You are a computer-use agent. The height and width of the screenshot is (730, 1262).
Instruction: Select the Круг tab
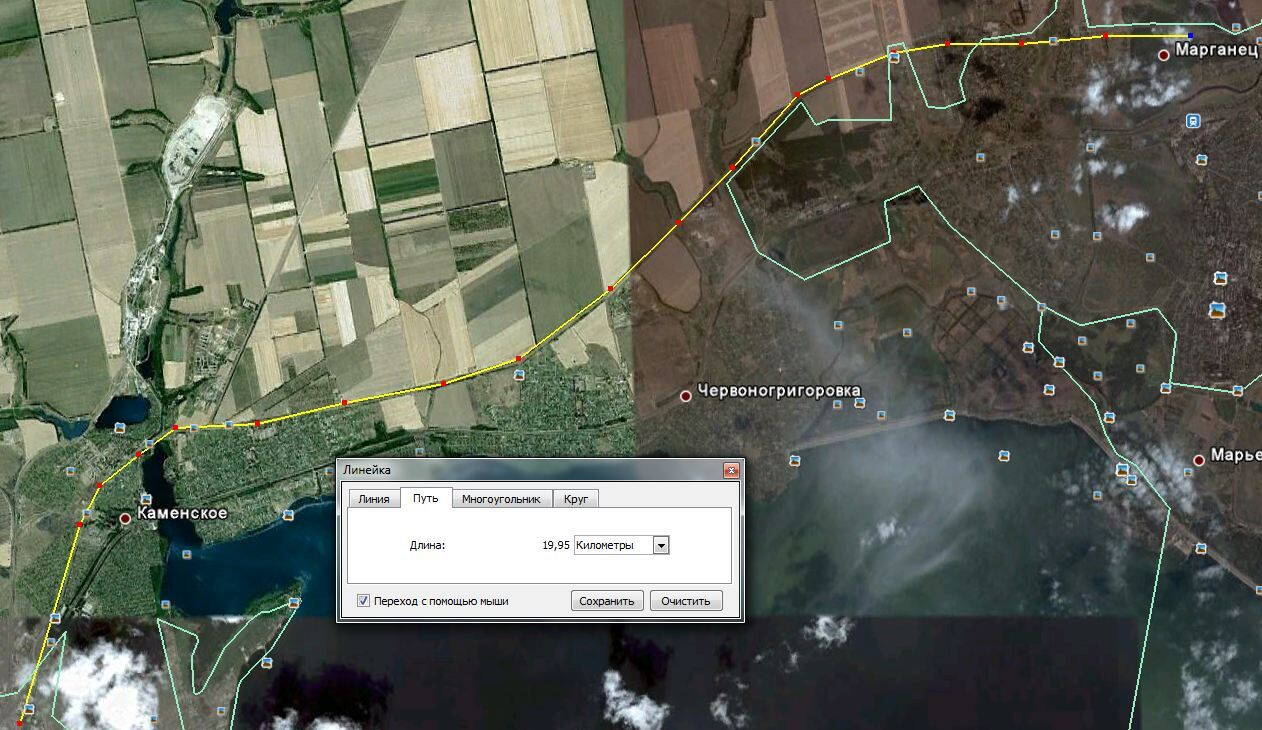point(575,499)
